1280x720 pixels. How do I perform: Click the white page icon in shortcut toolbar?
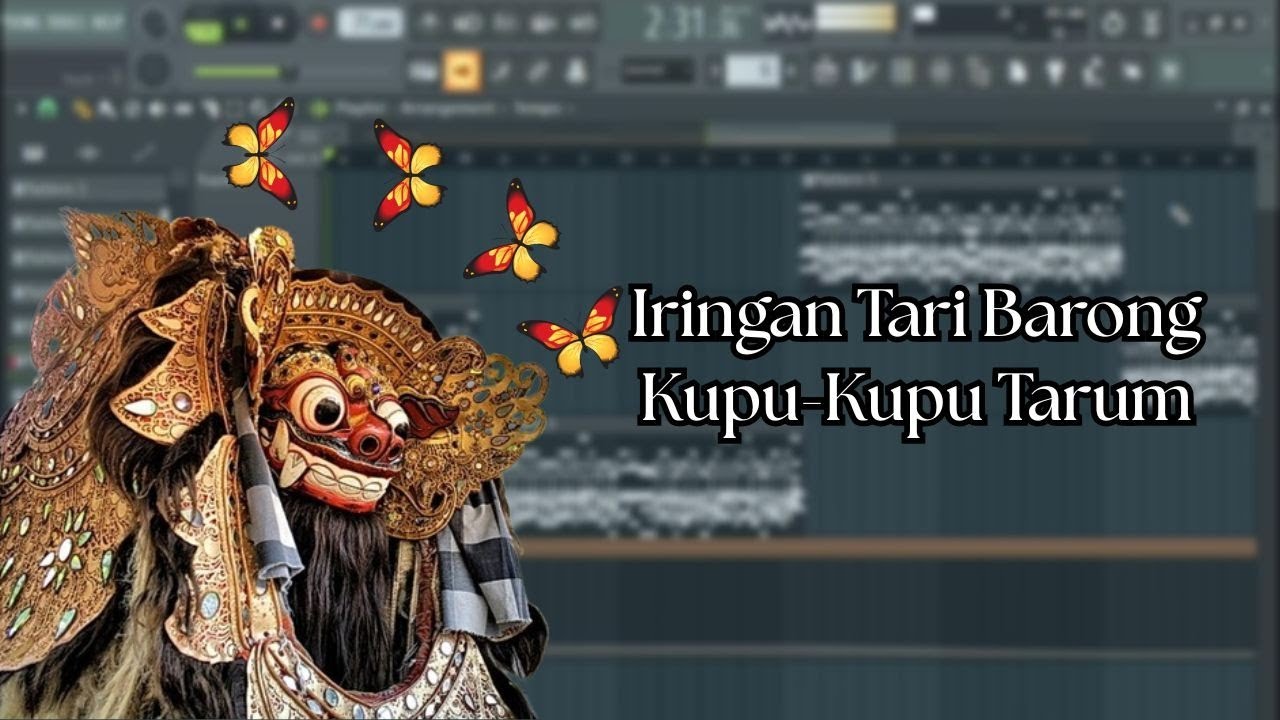click(1017, 70)
